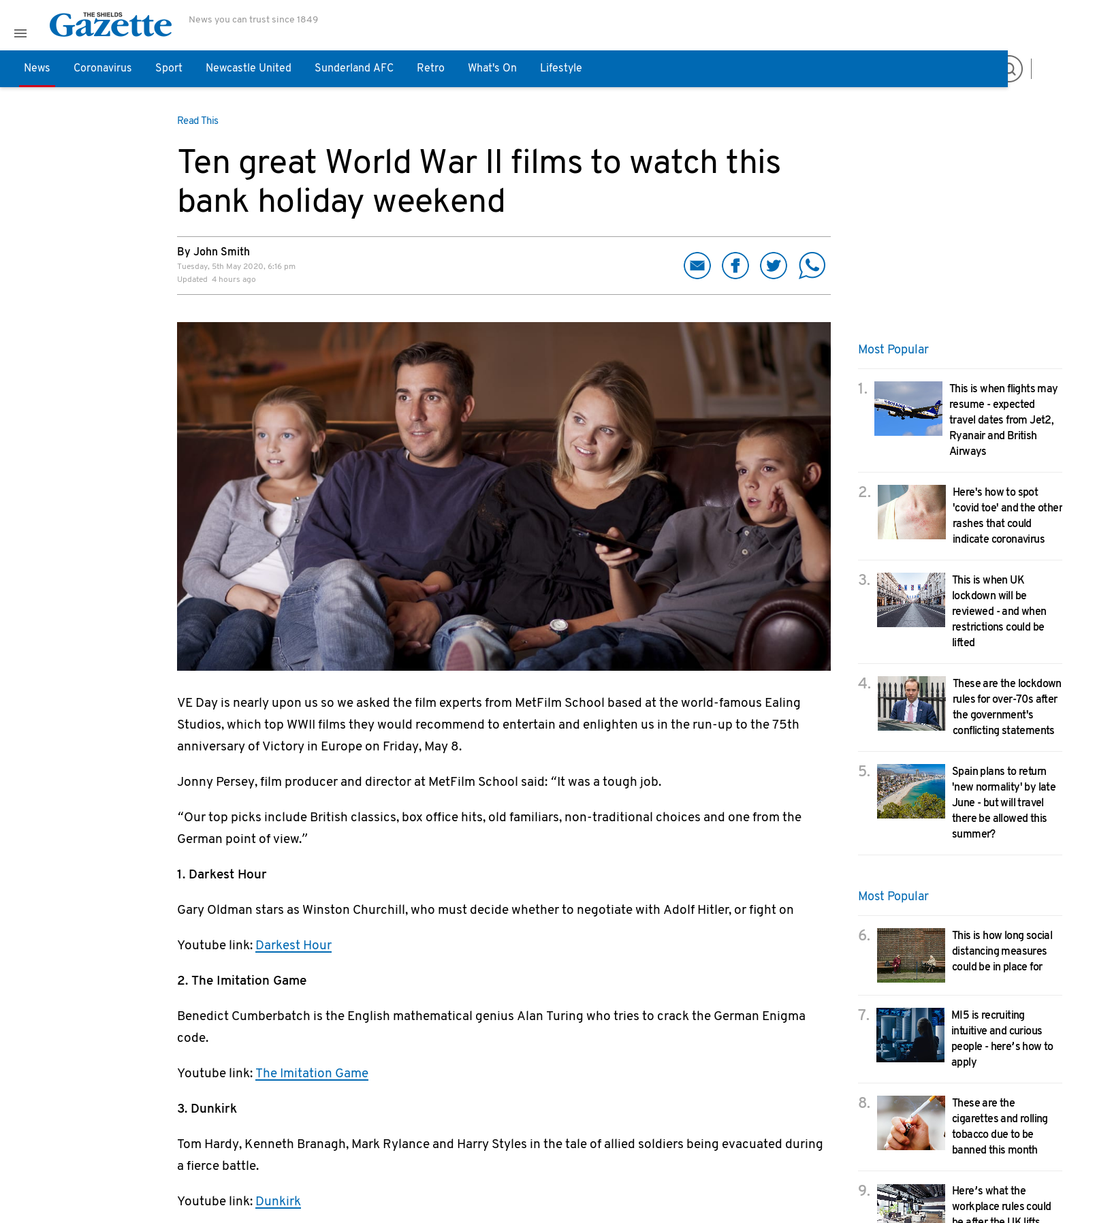Open the Darkest Hour Youtube link
This screenshot has width=1112, height=1223.
pyautogui.click(x=293, y=945)
